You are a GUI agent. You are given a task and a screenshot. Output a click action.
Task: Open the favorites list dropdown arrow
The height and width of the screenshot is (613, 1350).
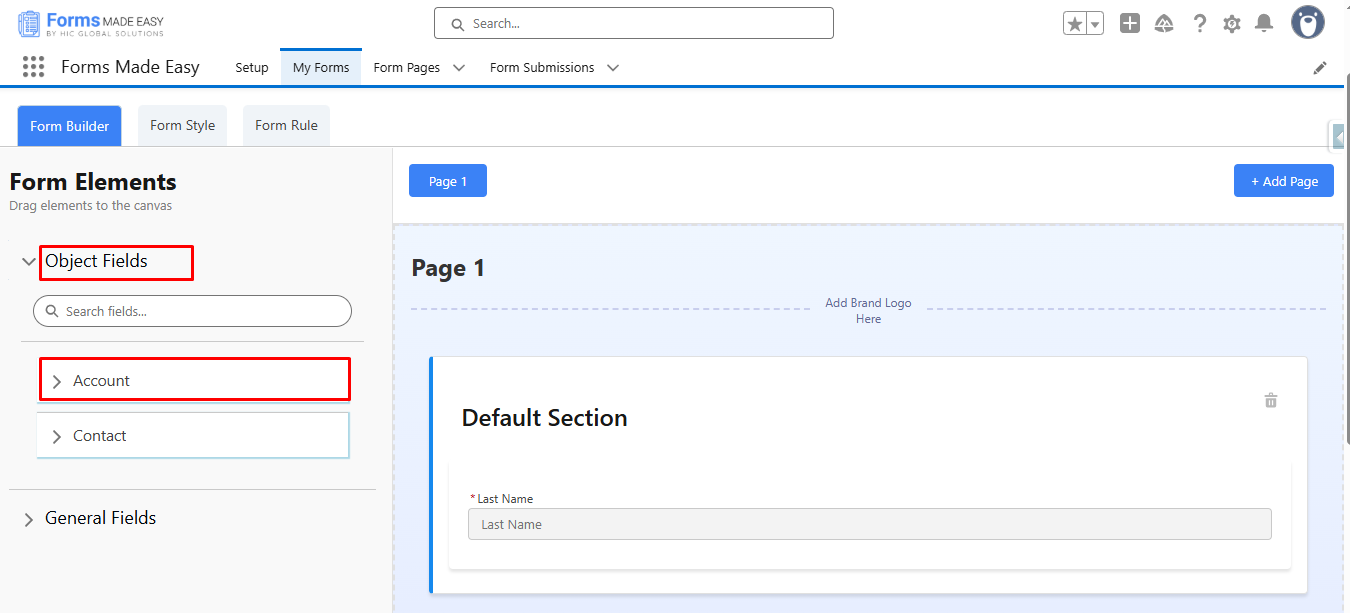click(x=1095, y=24)
